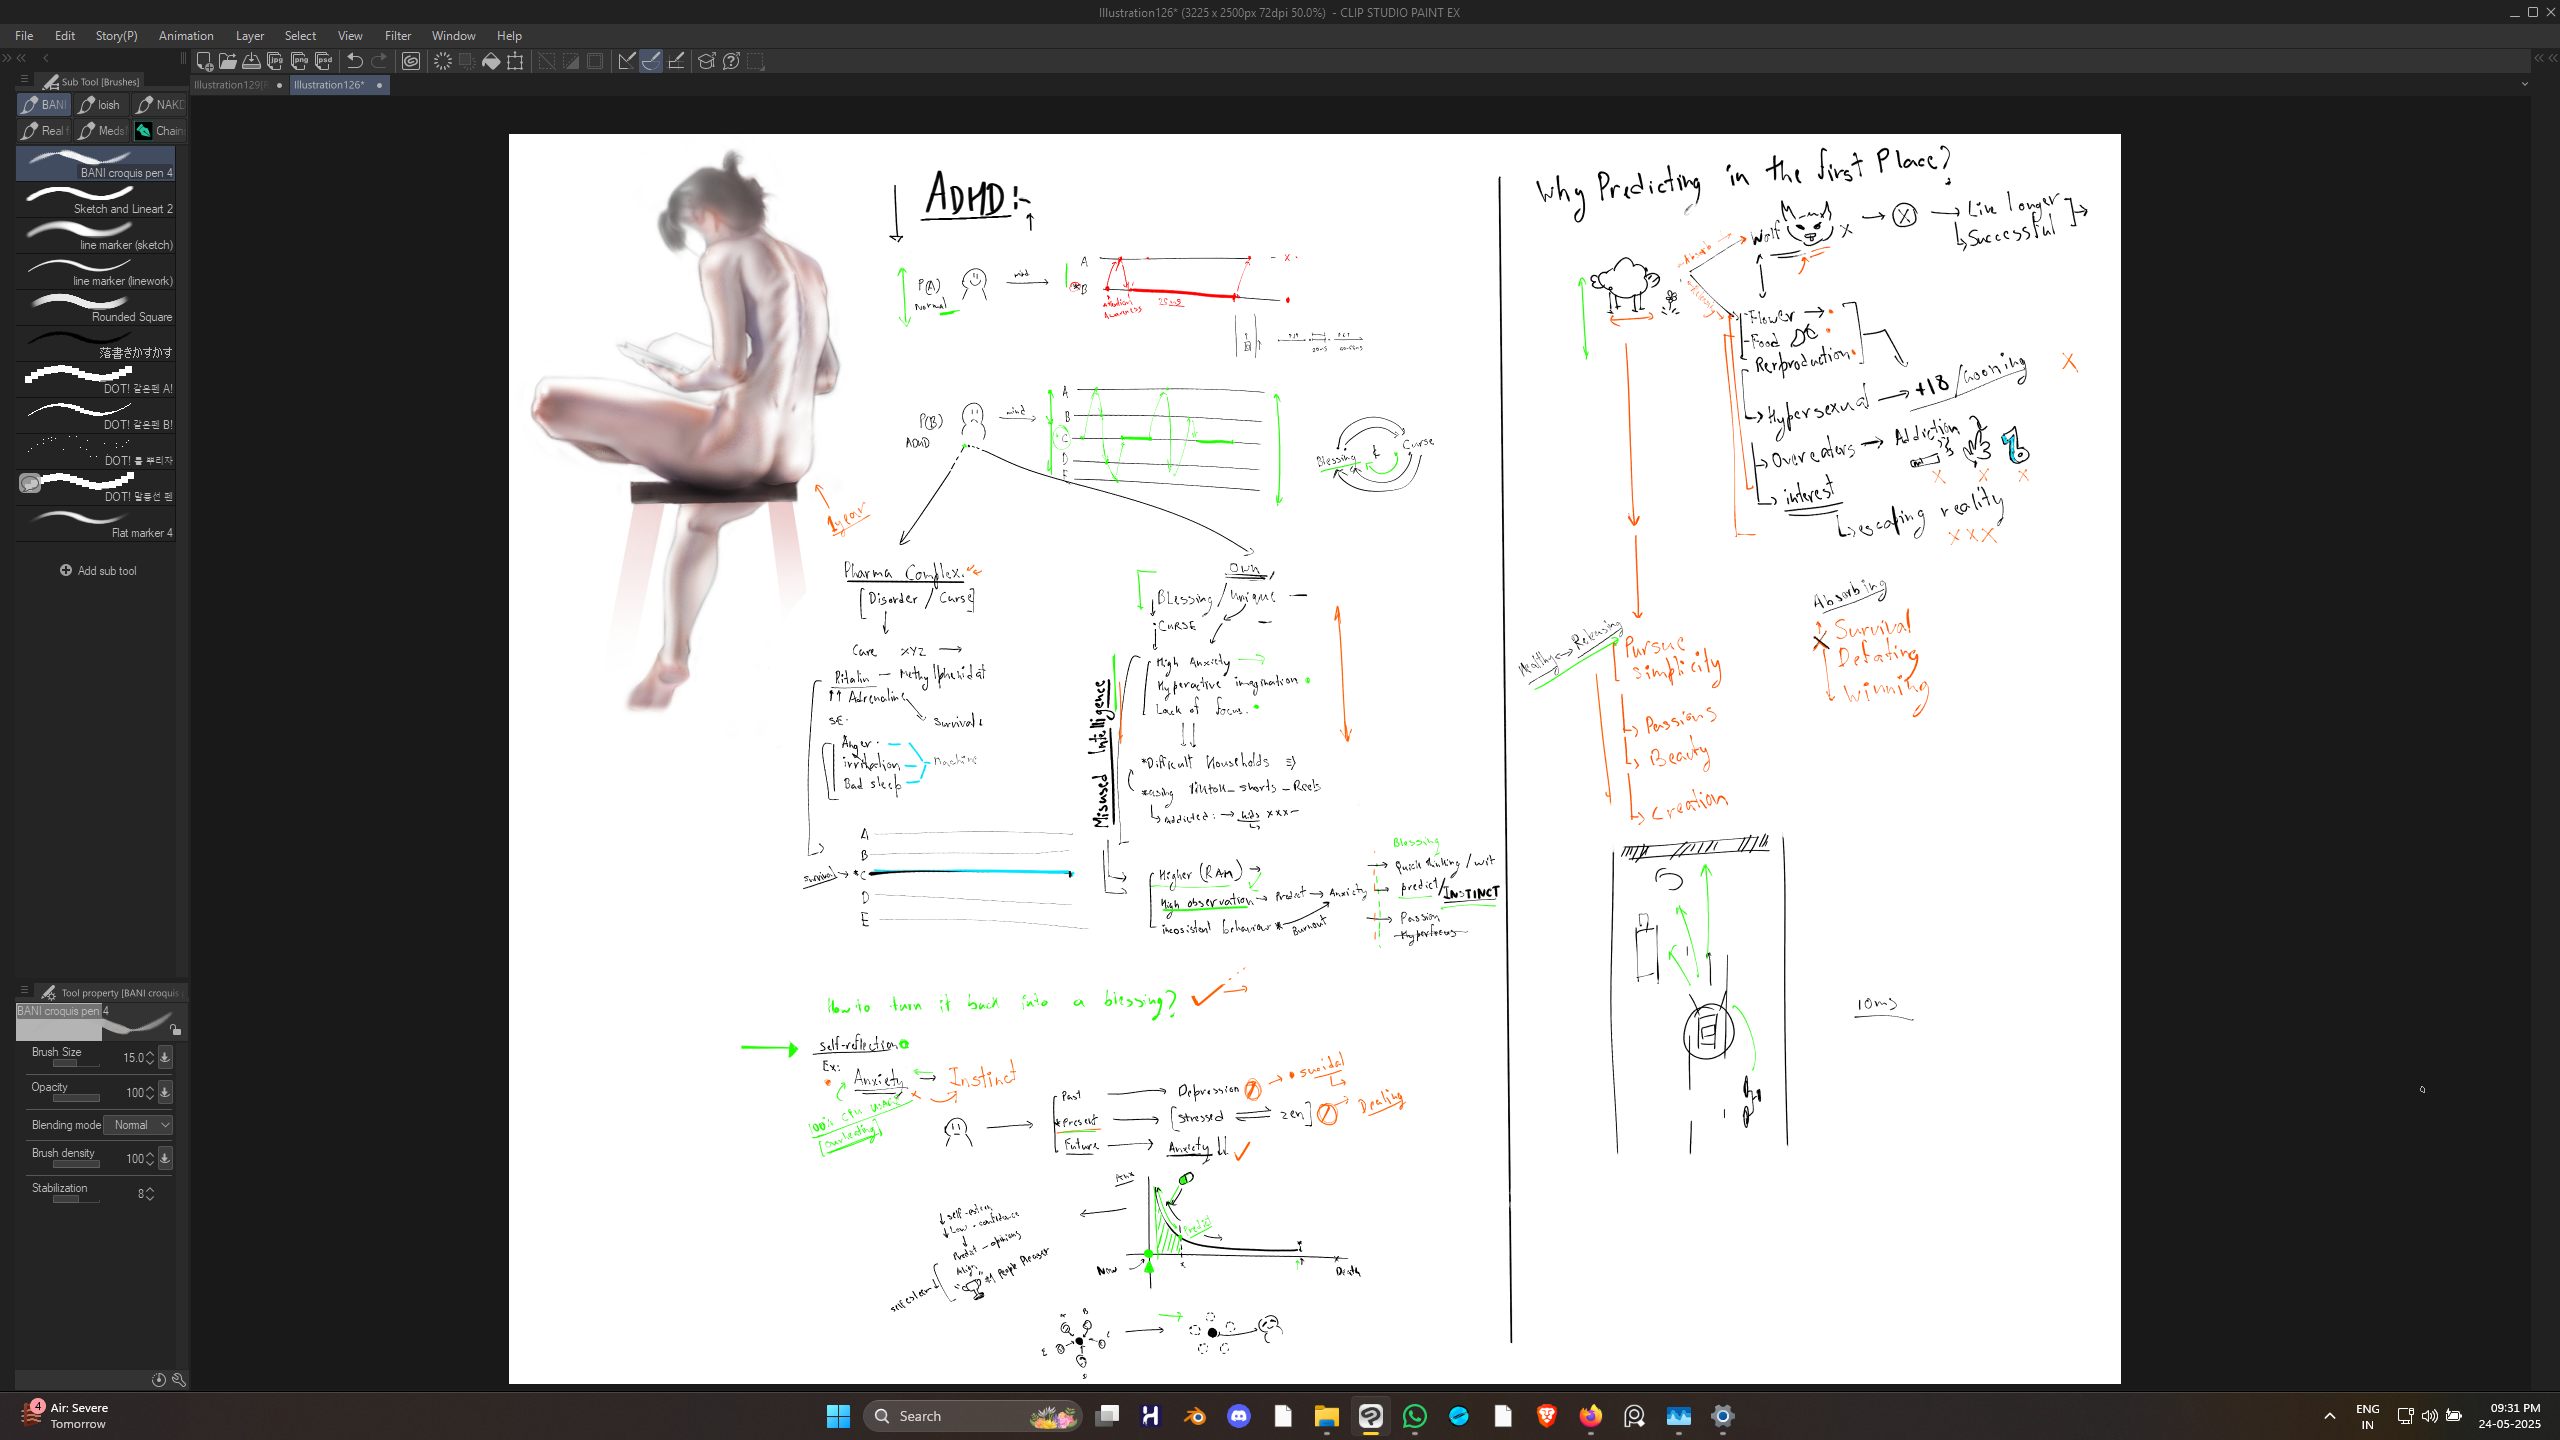Click the dashed rectangle command bar icon

pos(756,61)
